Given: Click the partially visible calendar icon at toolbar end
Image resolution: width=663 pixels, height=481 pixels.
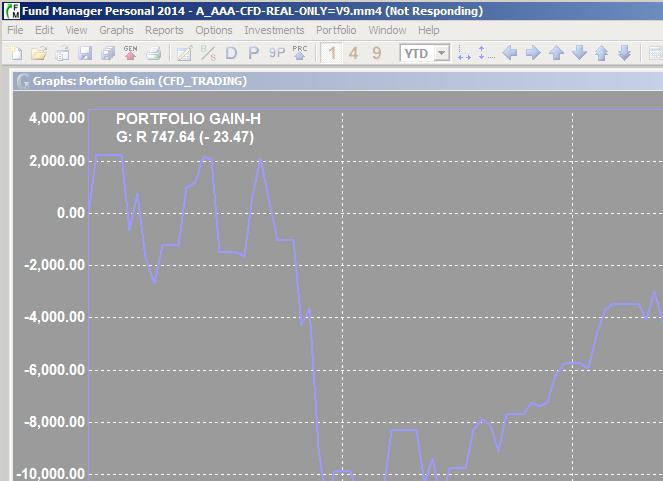Looking at the screenshot, I should click(x=656, y=54).
